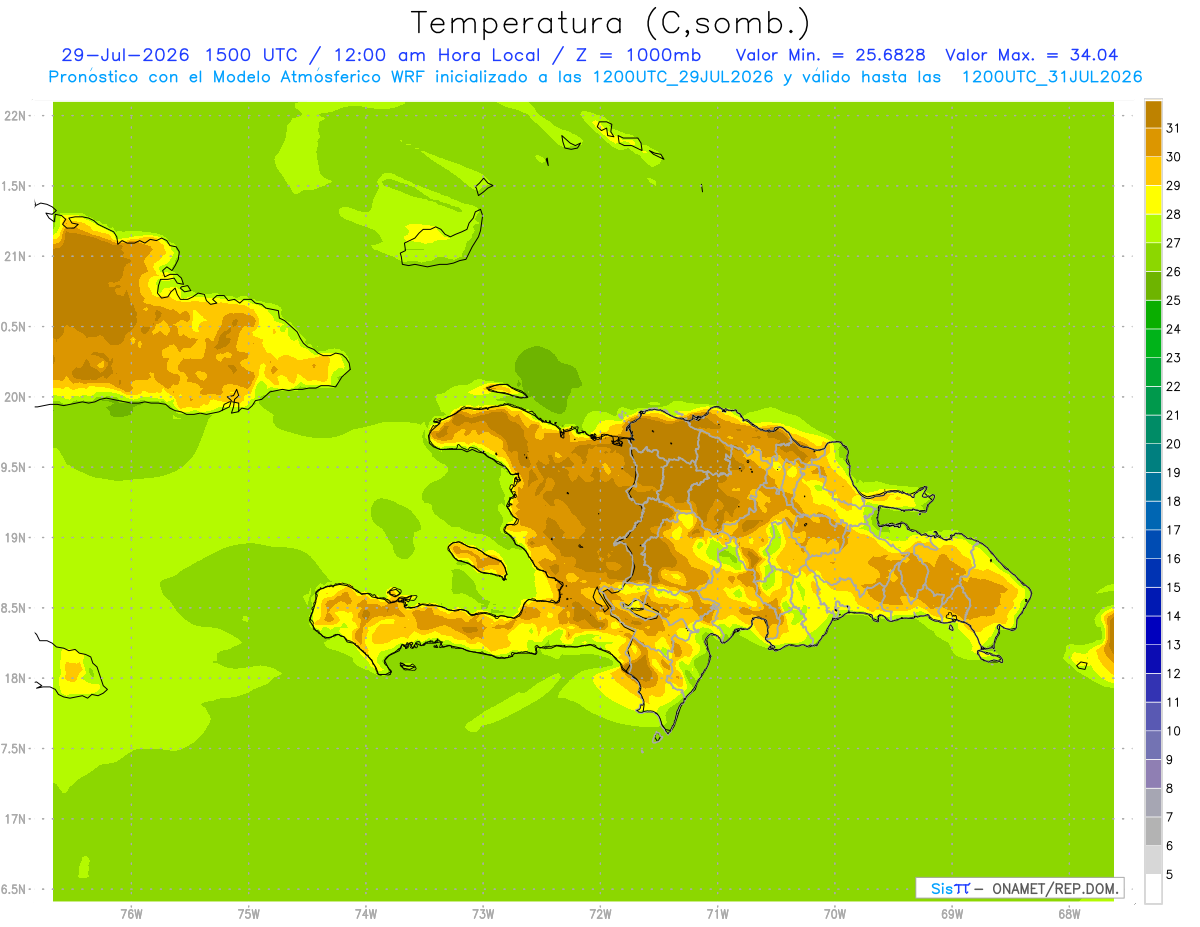Click the "19N" latitude axis label
Screen dimensions: 1200x927
[x=15, y=538]
